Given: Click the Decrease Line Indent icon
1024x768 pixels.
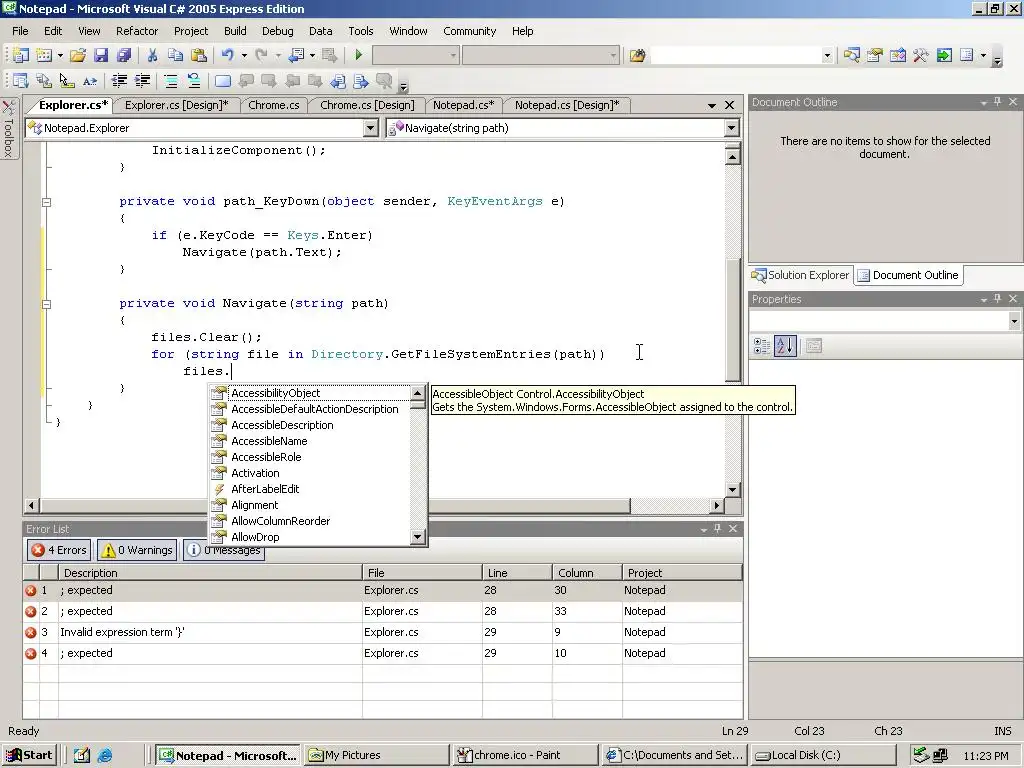Looking at the screenshot, I should [x=119, y=81].
